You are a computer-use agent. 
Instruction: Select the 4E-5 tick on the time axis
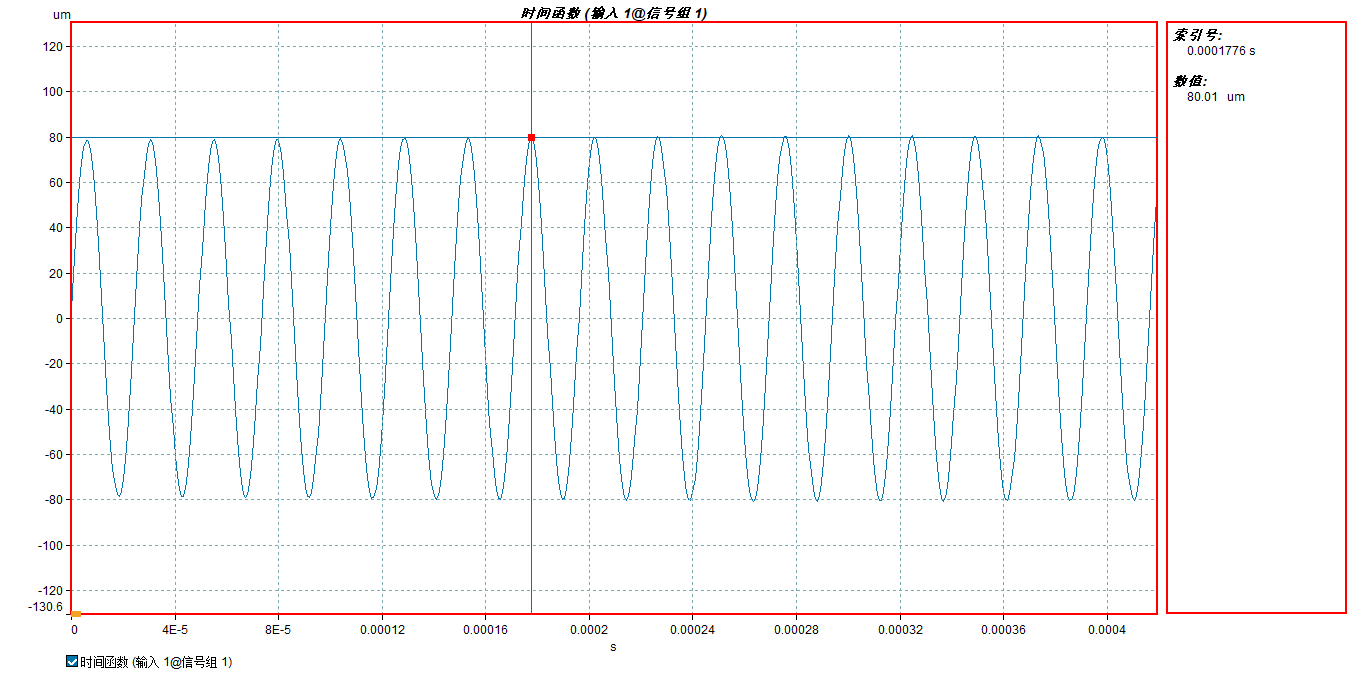tap(175, 630)
